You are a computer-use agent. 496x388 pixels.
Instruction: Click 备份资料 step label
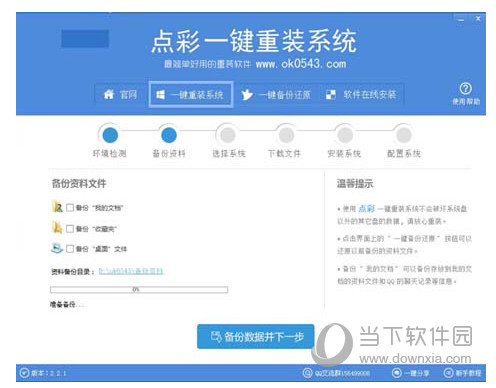tap(169, 154)
